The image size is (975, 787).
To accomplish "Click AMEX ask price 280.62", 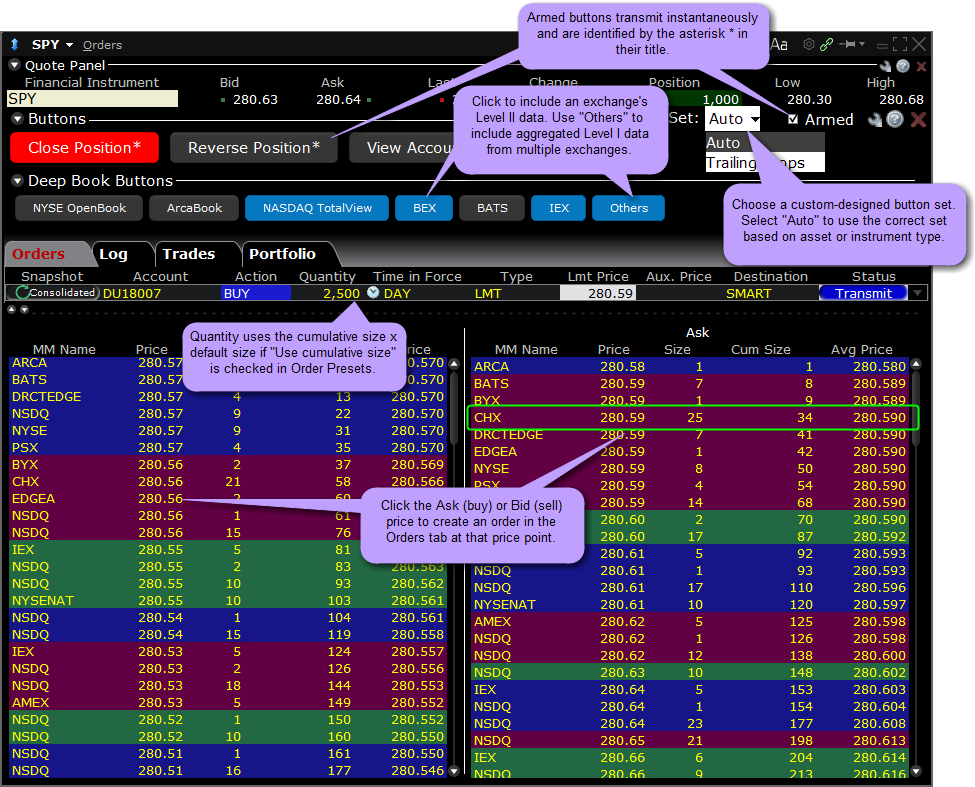I will (x=622, y=622).
